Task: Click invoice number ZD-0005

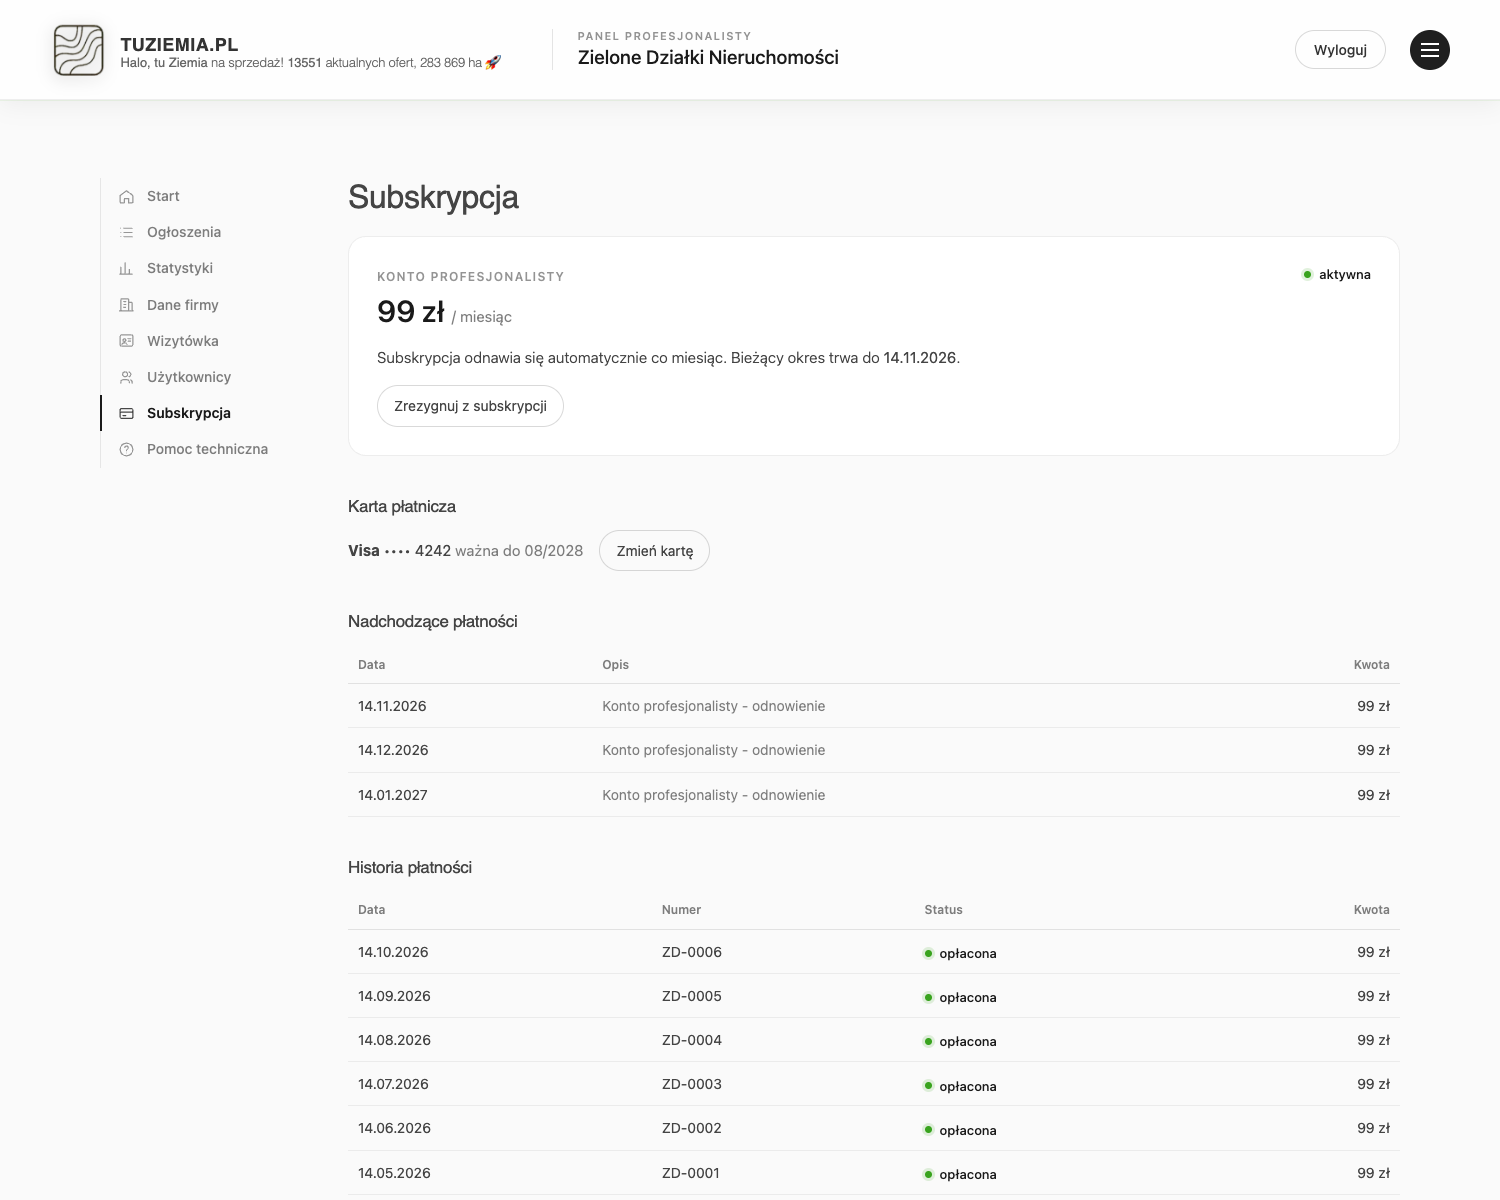Action: click(x=692, y=996)
